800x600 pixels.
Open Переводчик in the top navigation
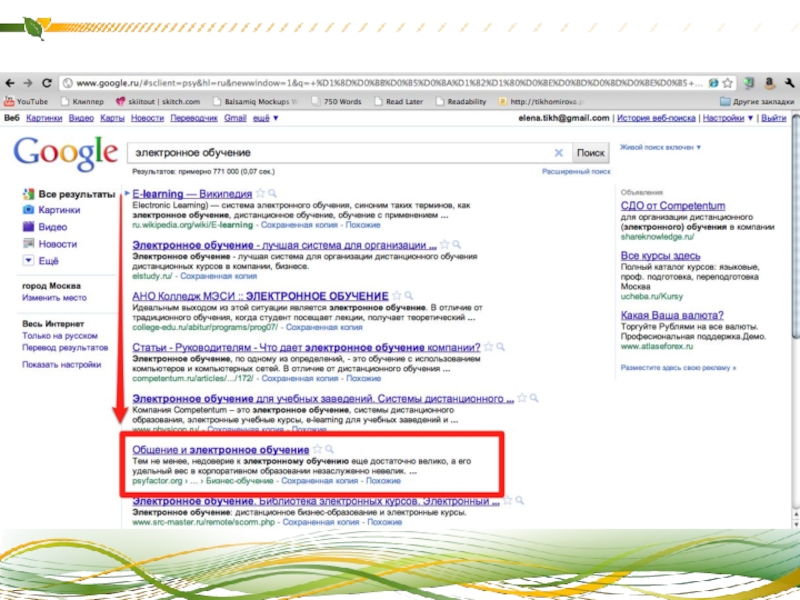point(194,118)
